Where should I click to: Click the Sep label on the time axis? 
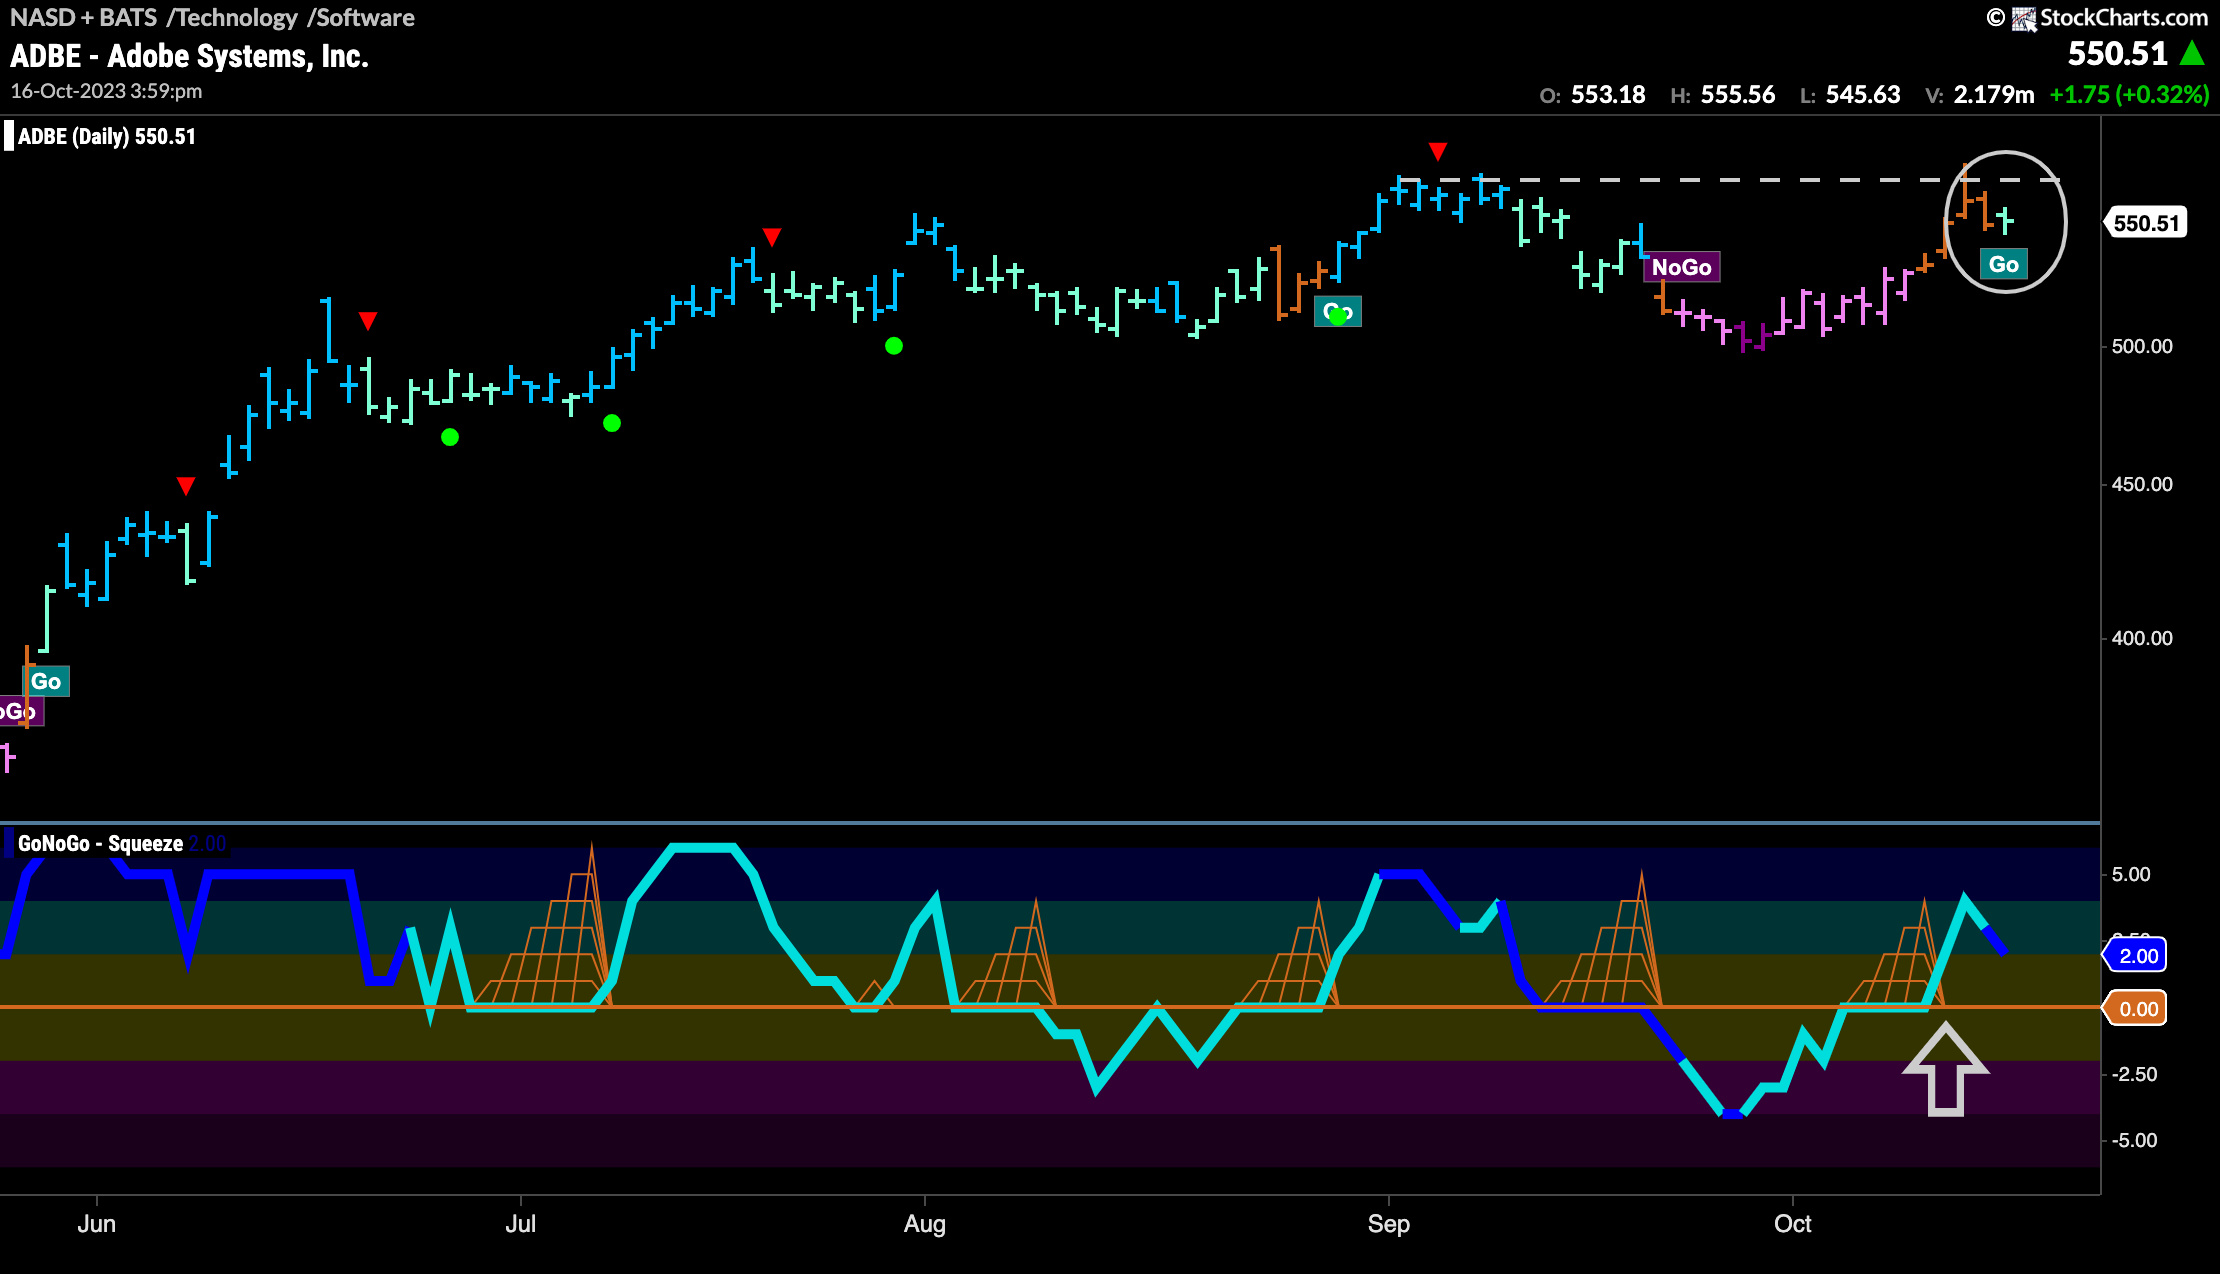[1388, 1224]
